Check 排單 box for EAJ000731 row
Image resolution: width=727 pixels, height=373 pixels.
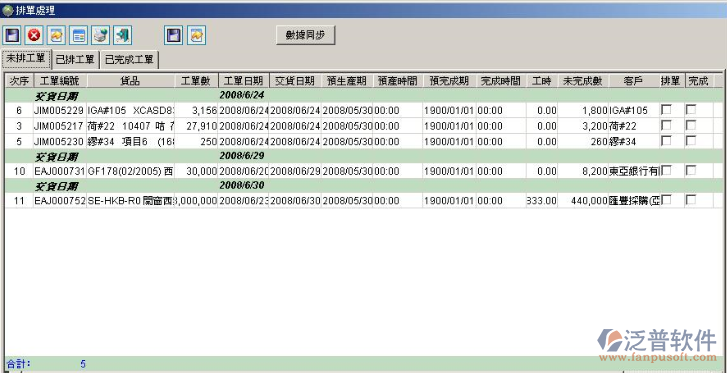pyautogui.click(x=666, y=171)
